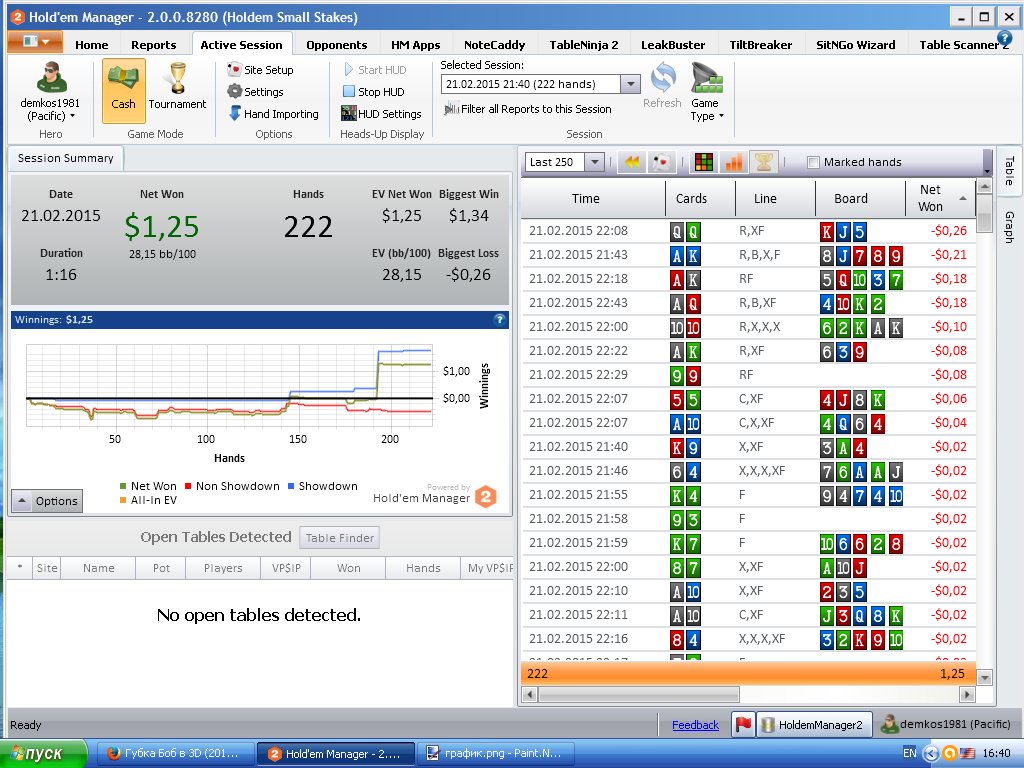1024x768 pixels.
Task: Expand the graph Options button
Action: (x=47, y=501)
